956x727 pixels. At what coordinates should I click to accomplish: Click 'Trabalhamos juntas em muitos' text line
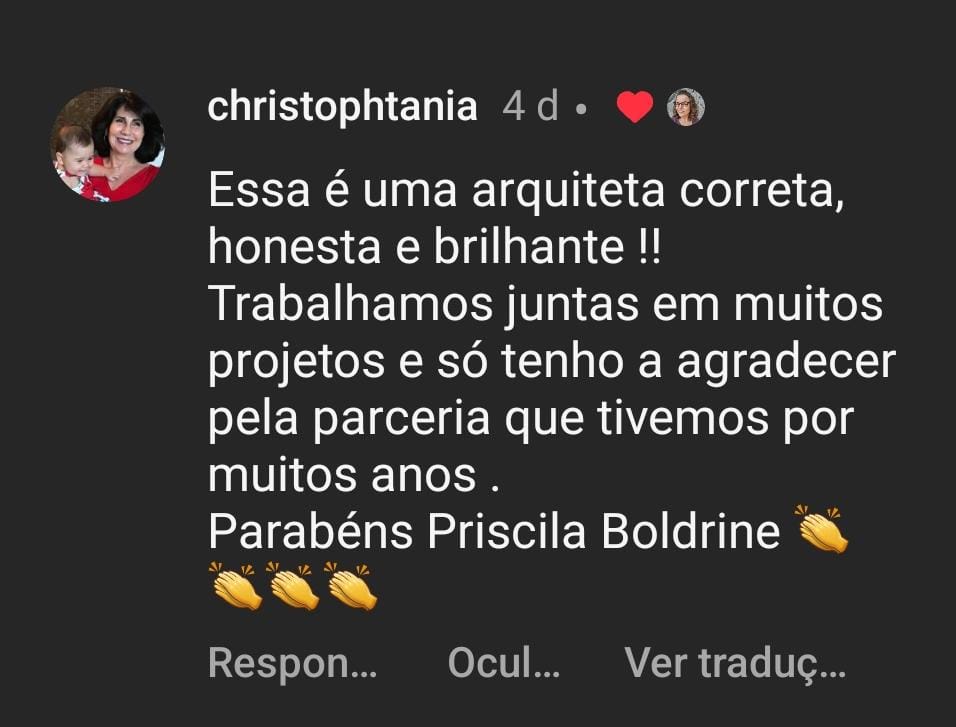[546, 304]
